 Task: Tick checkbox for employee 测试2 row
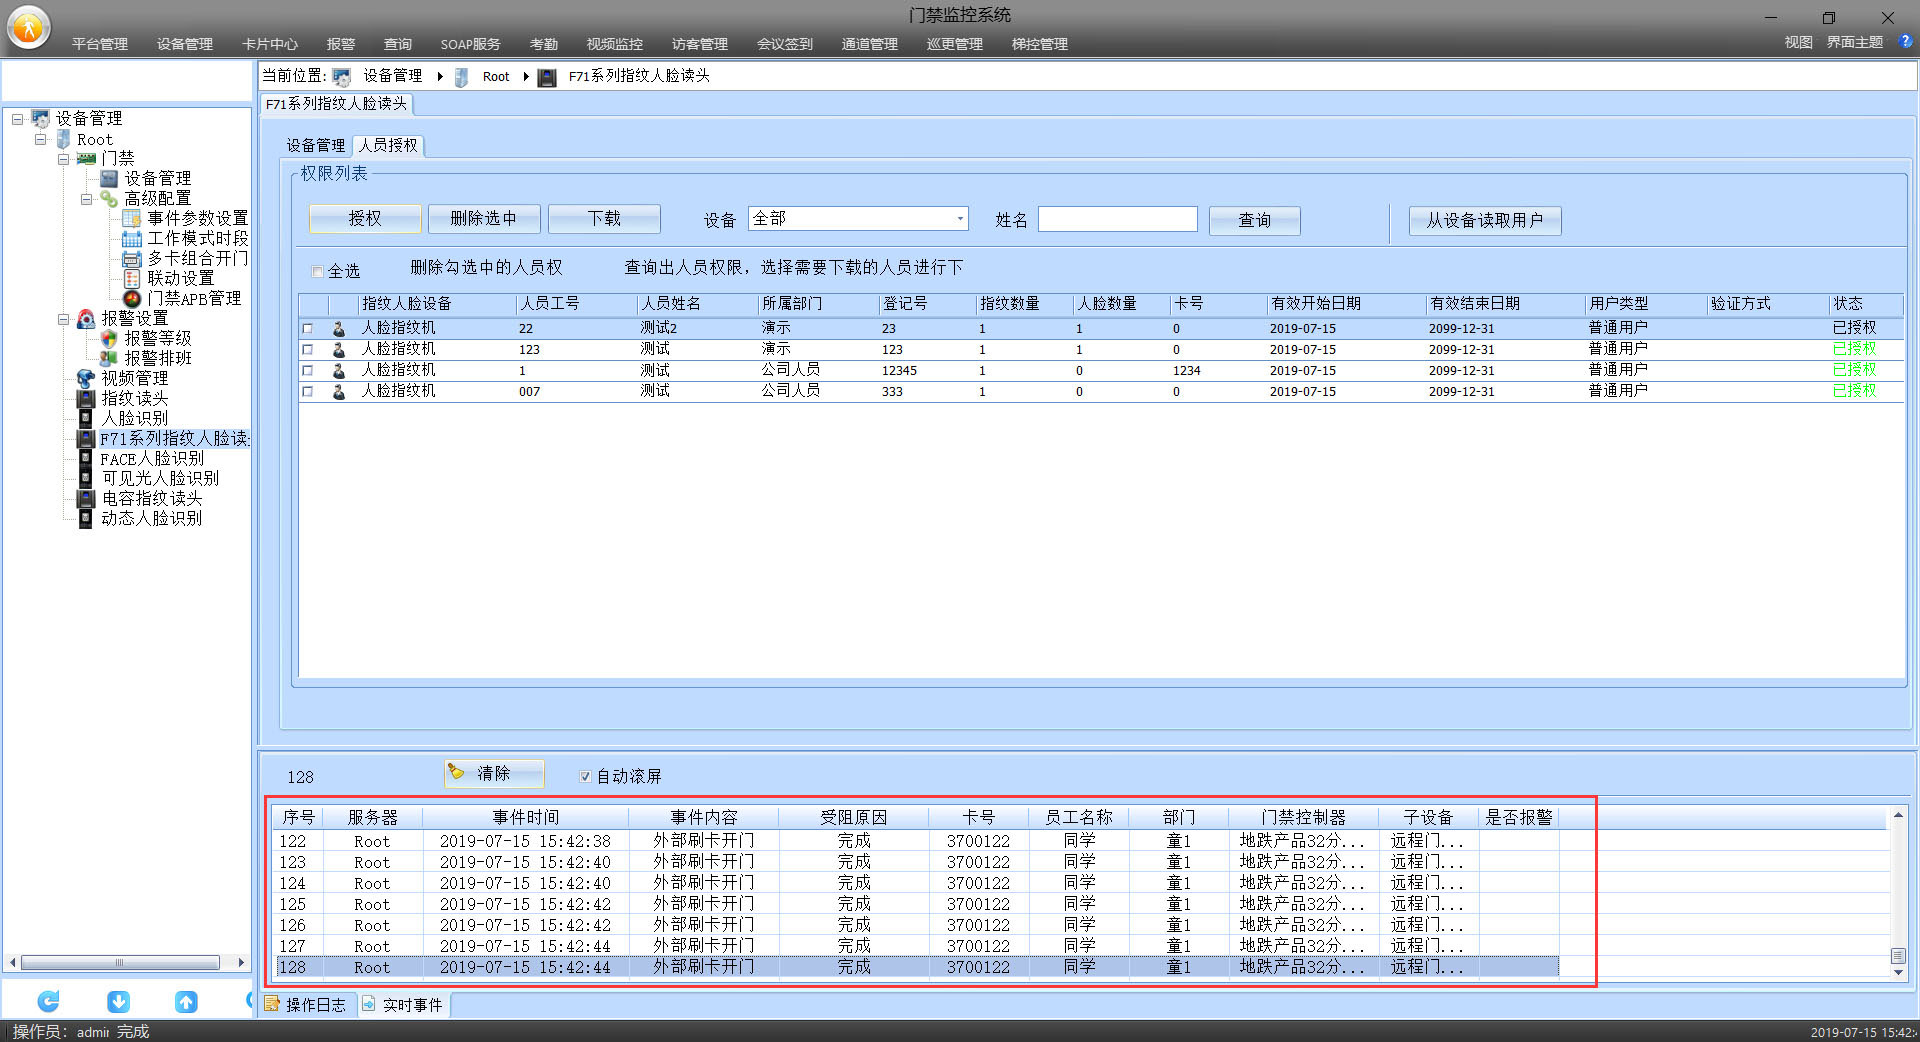tap(308, 328)
